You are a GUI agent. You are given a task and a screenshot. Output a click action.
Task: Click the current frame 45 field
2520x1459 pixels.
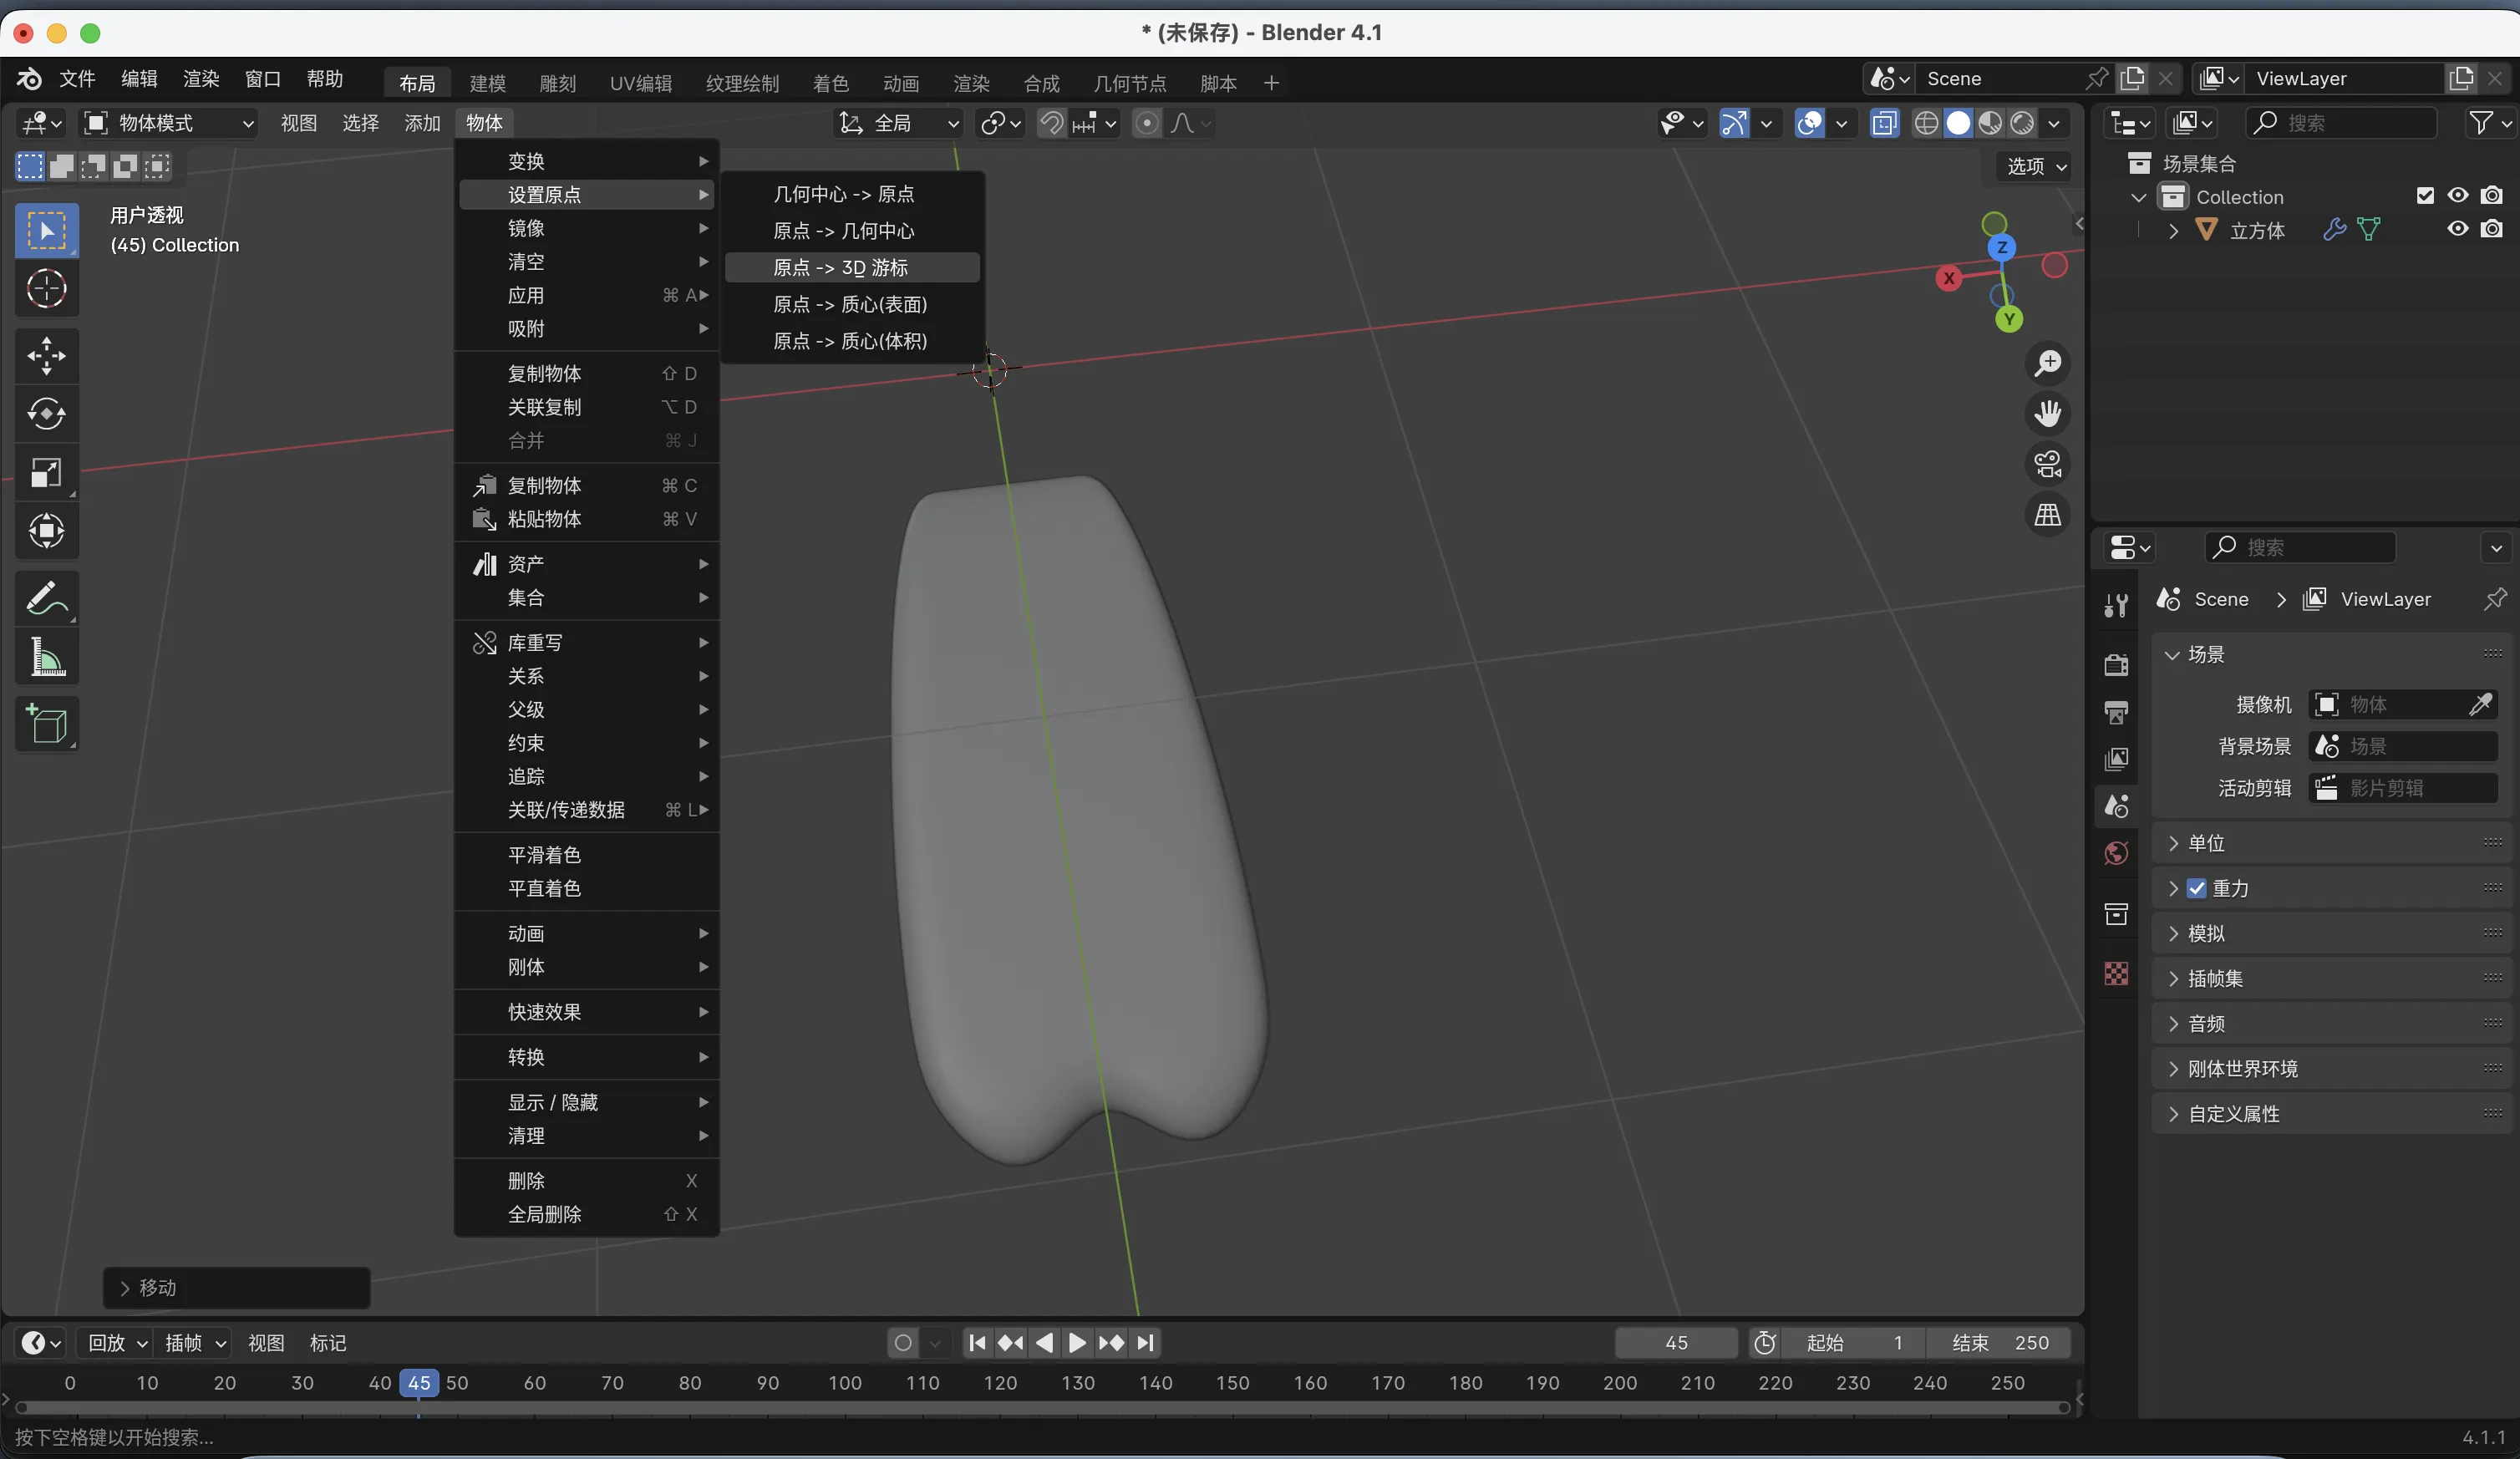click(1676, 1342)
